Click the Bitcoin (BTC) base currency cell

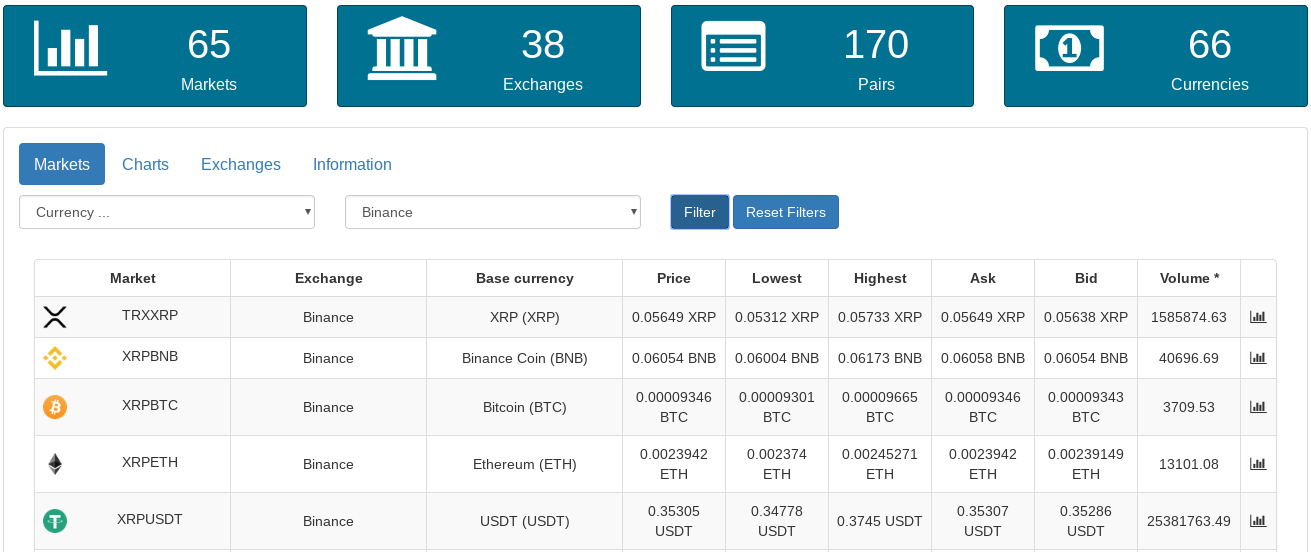click(525, 407)
